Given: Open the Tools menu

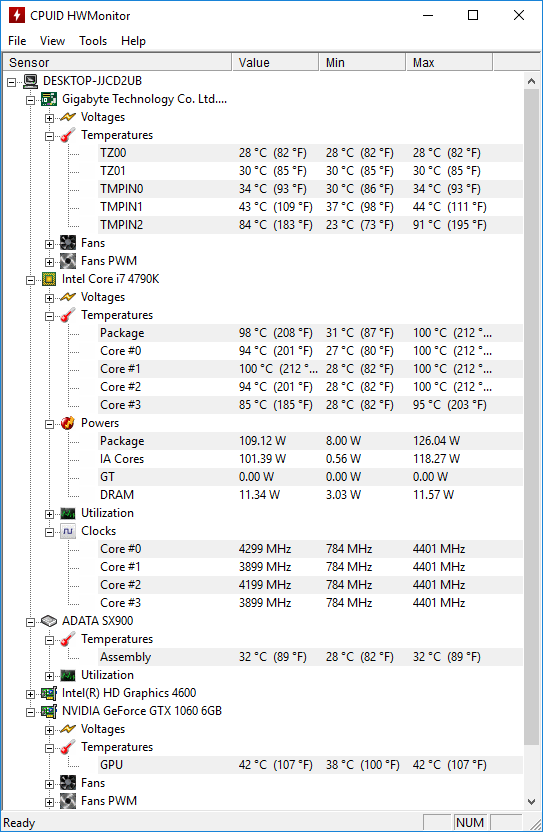Looking at the screenshot, I should 93,41.
